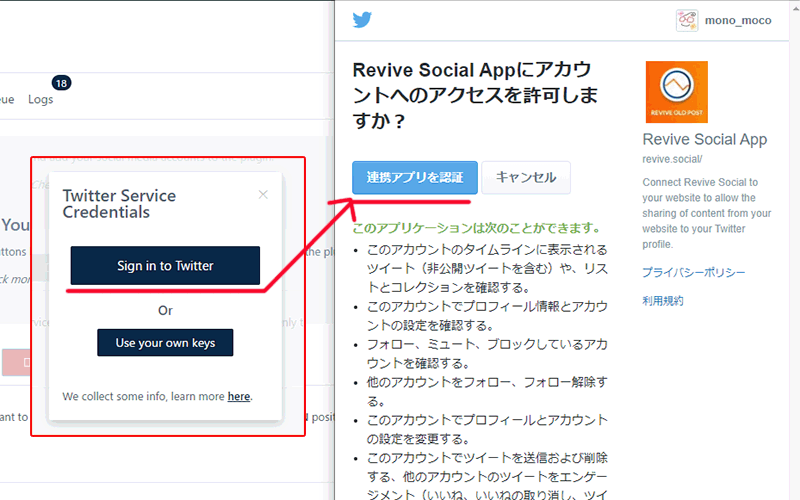The image size is (800, 500).
Task: Click the Revive Social App name in sidebar
Action: pyautogui.click(x=704, y=140)
